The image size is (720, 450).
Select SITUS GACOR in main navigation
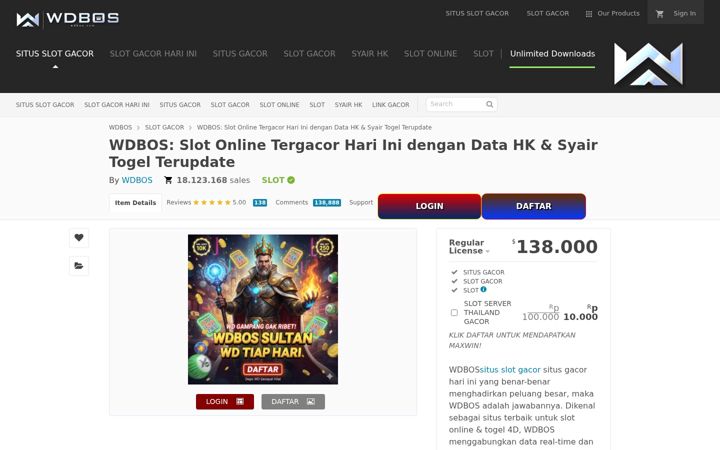click(240, 54)
